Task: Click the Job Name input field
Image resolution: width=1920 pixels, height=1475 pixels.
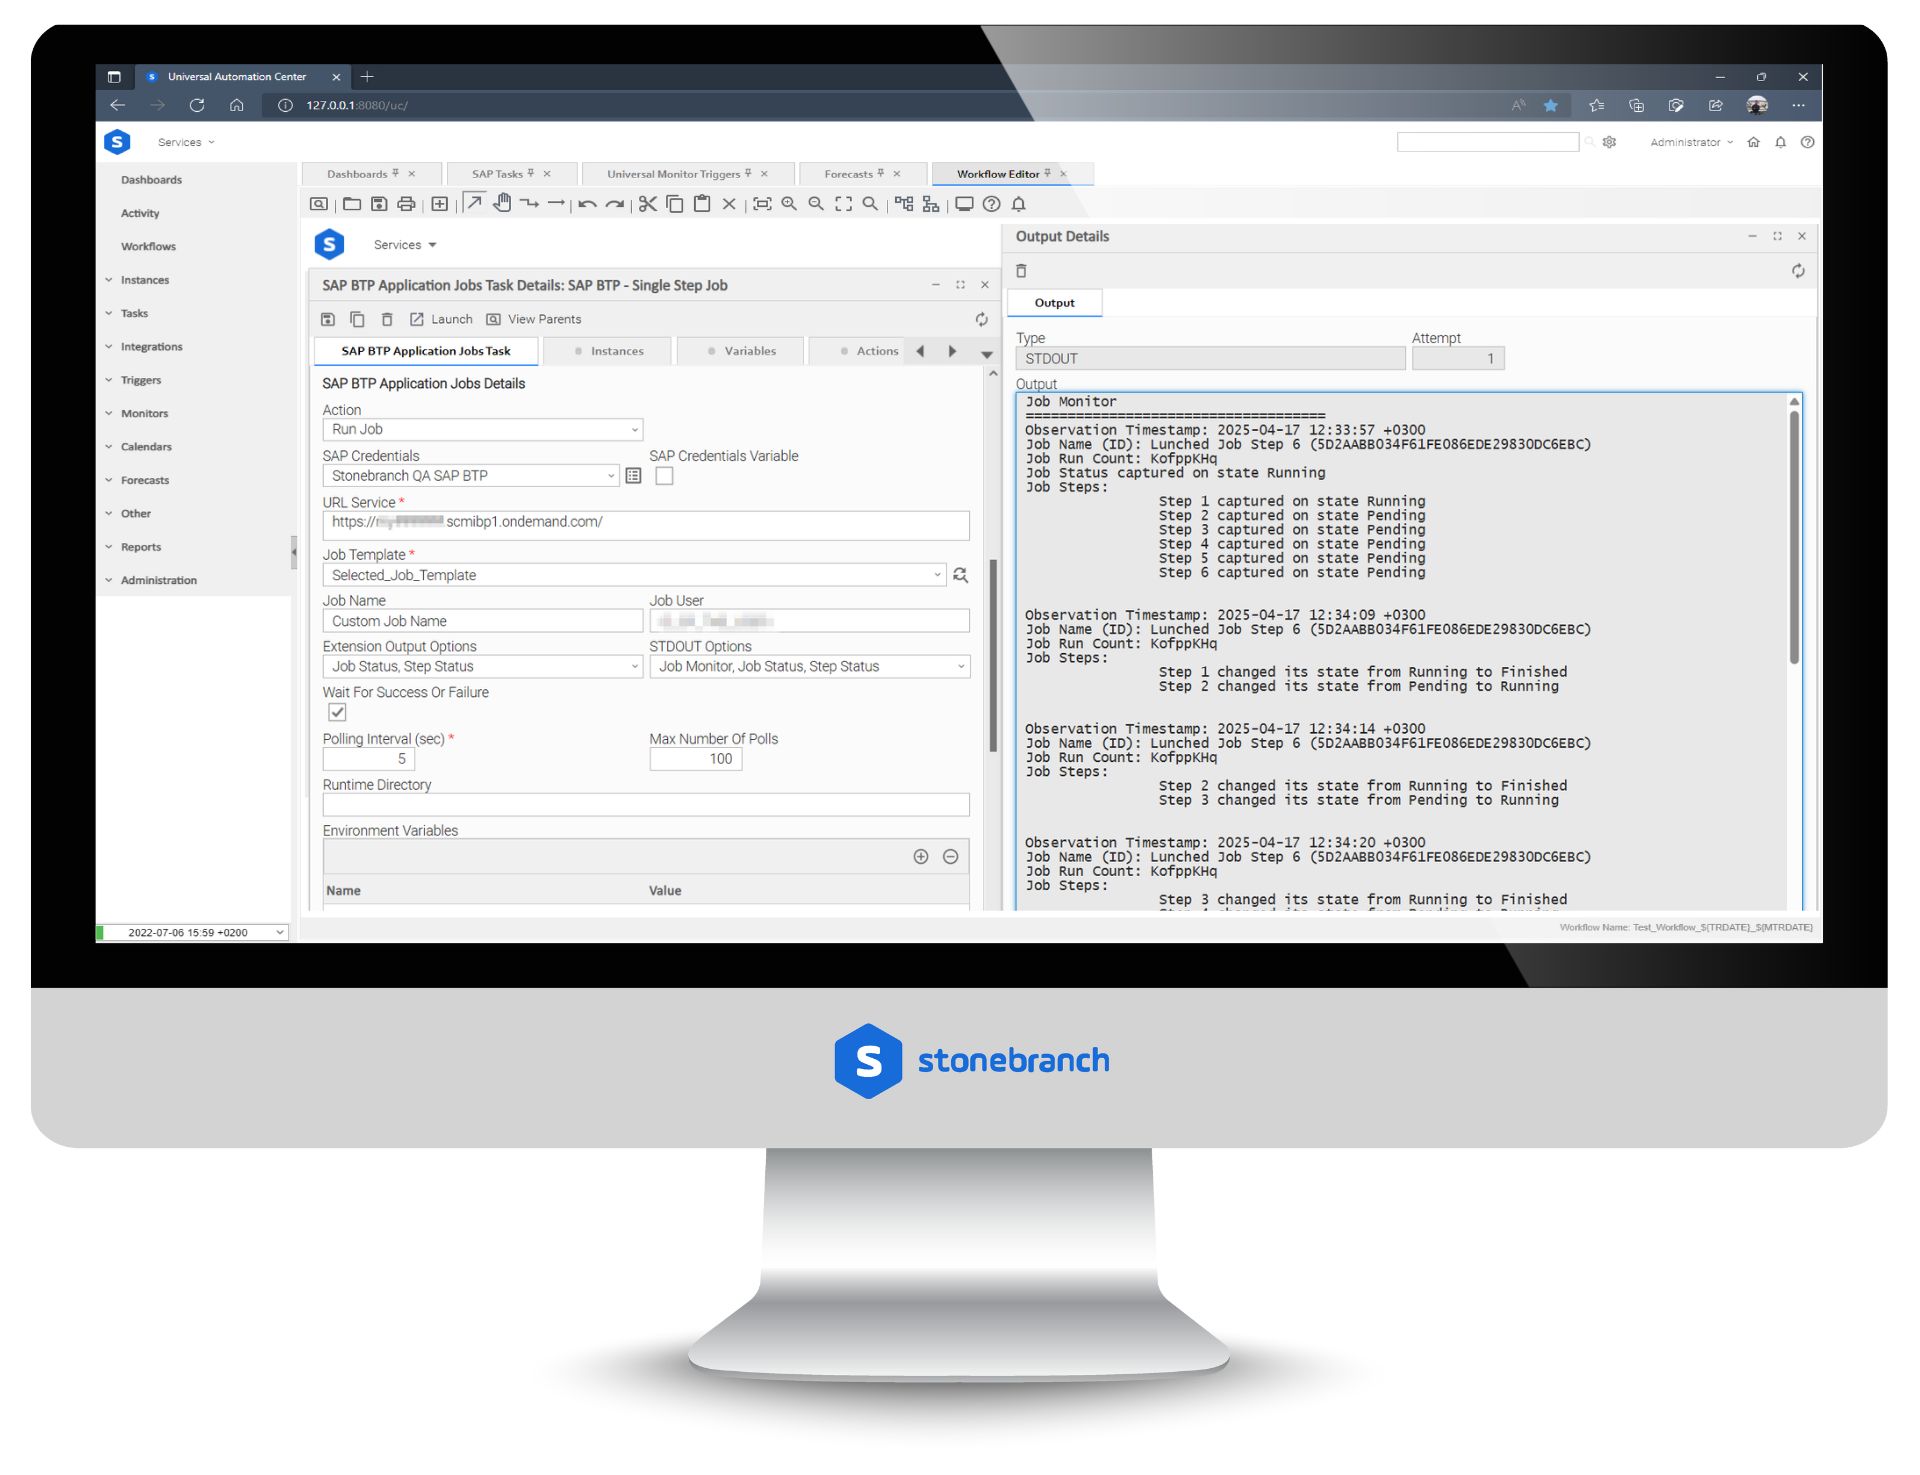Action: coord(482,621)
